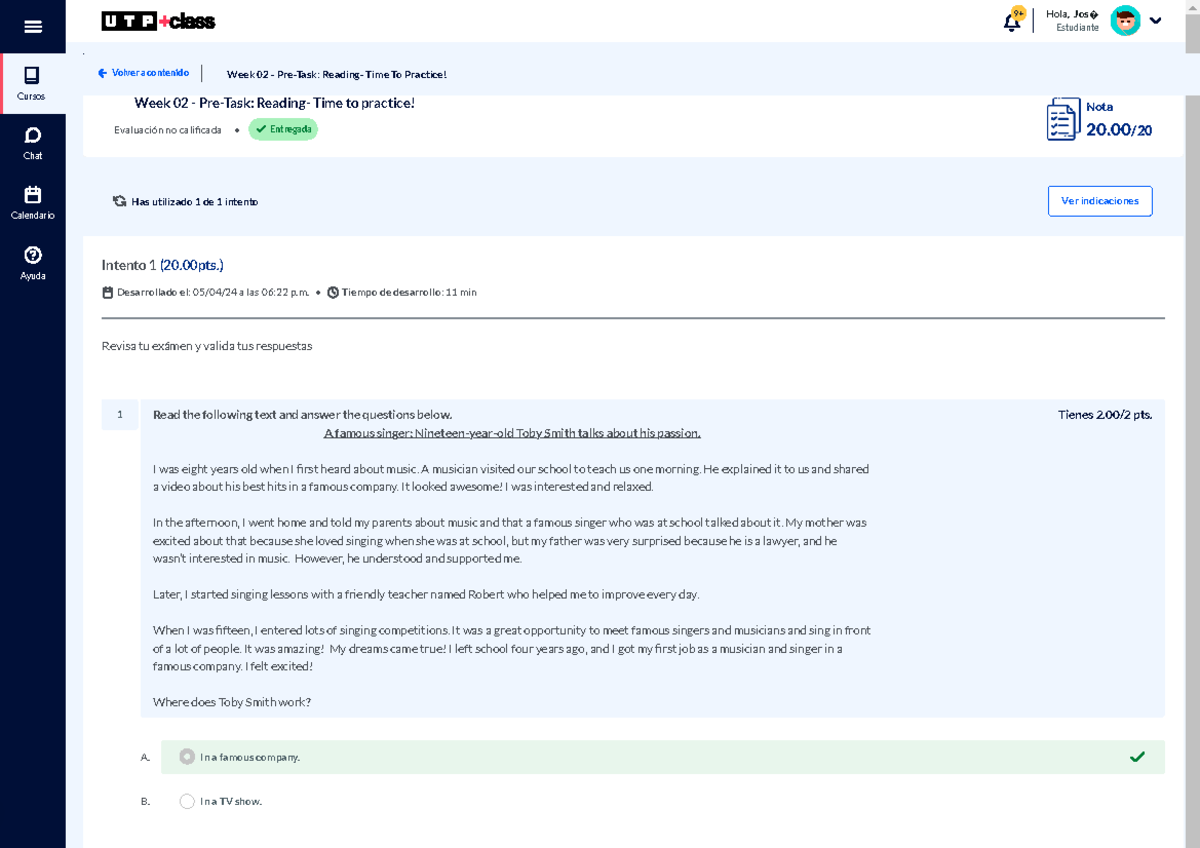Expand the user account dropdown arrow
Viewport: 1200px width, 848px height.
point(1156,21)
